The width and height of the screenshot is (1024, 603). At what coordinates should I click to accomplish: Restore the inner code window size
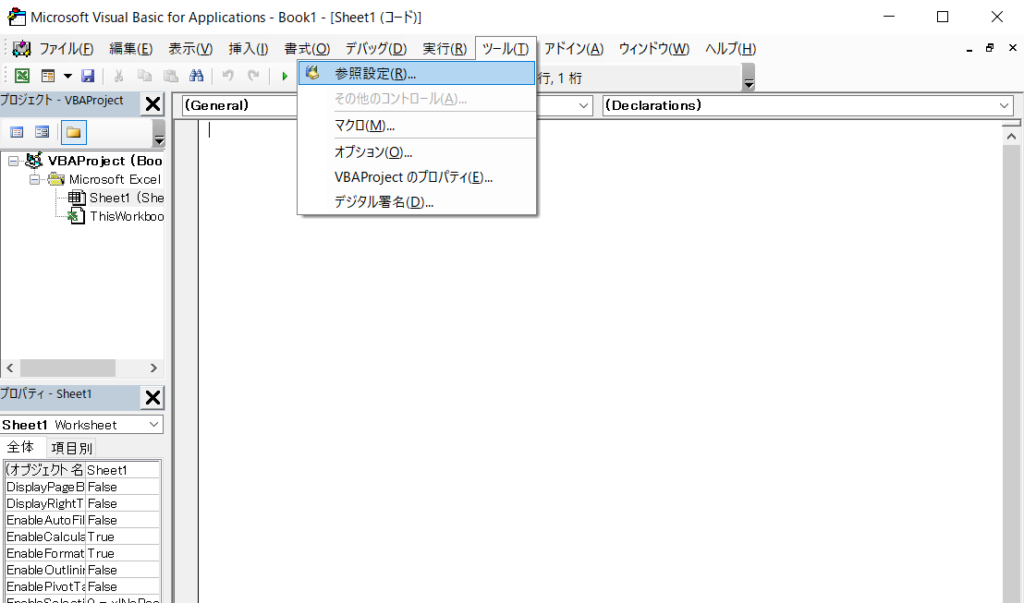(990, 48)
